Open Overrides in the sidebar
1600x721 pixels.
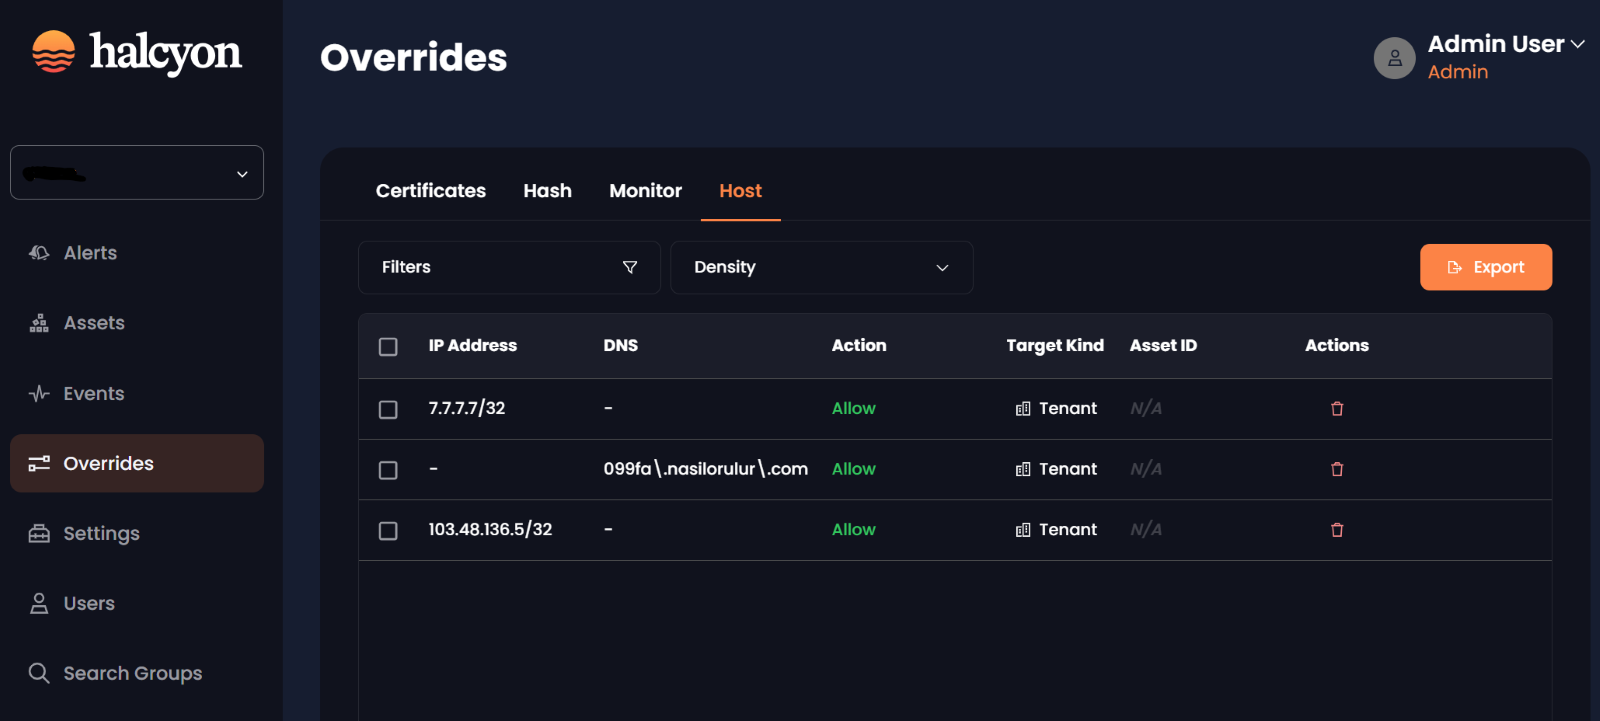pyautogui.click(x=137, y=463)
